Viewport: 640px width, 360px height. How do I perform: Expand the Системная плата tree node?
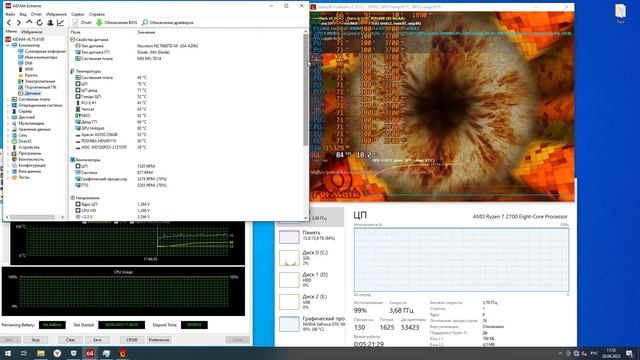[8, 99]
